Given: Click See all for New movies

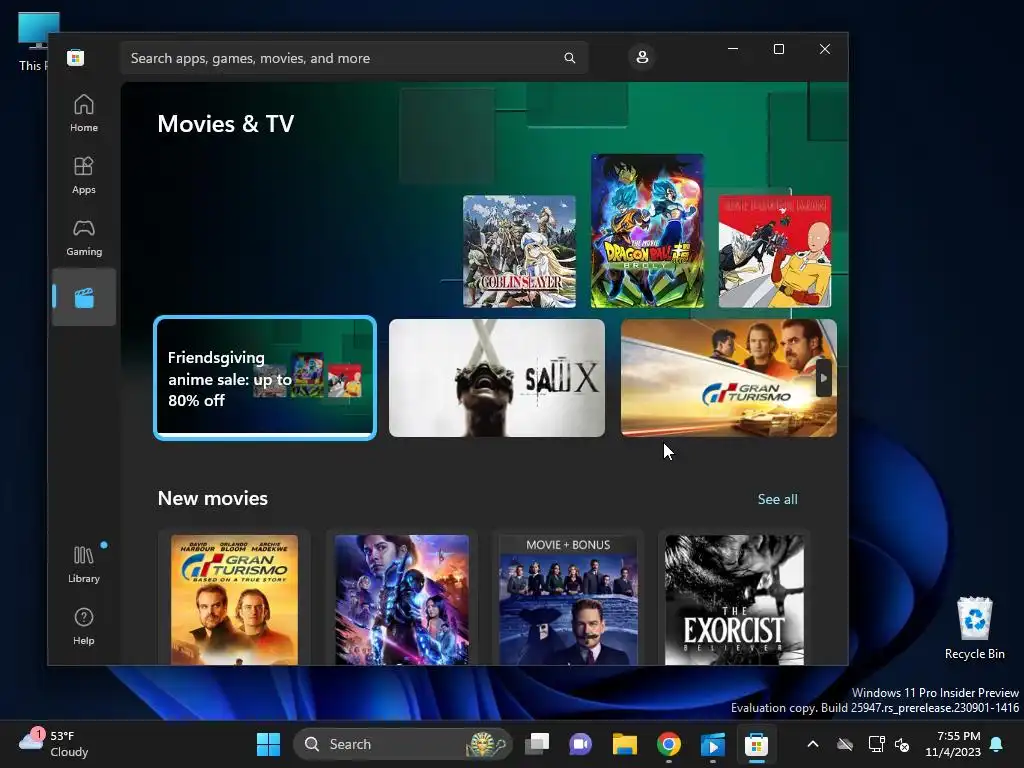Looking at the screenshot, I should point(777,499).
